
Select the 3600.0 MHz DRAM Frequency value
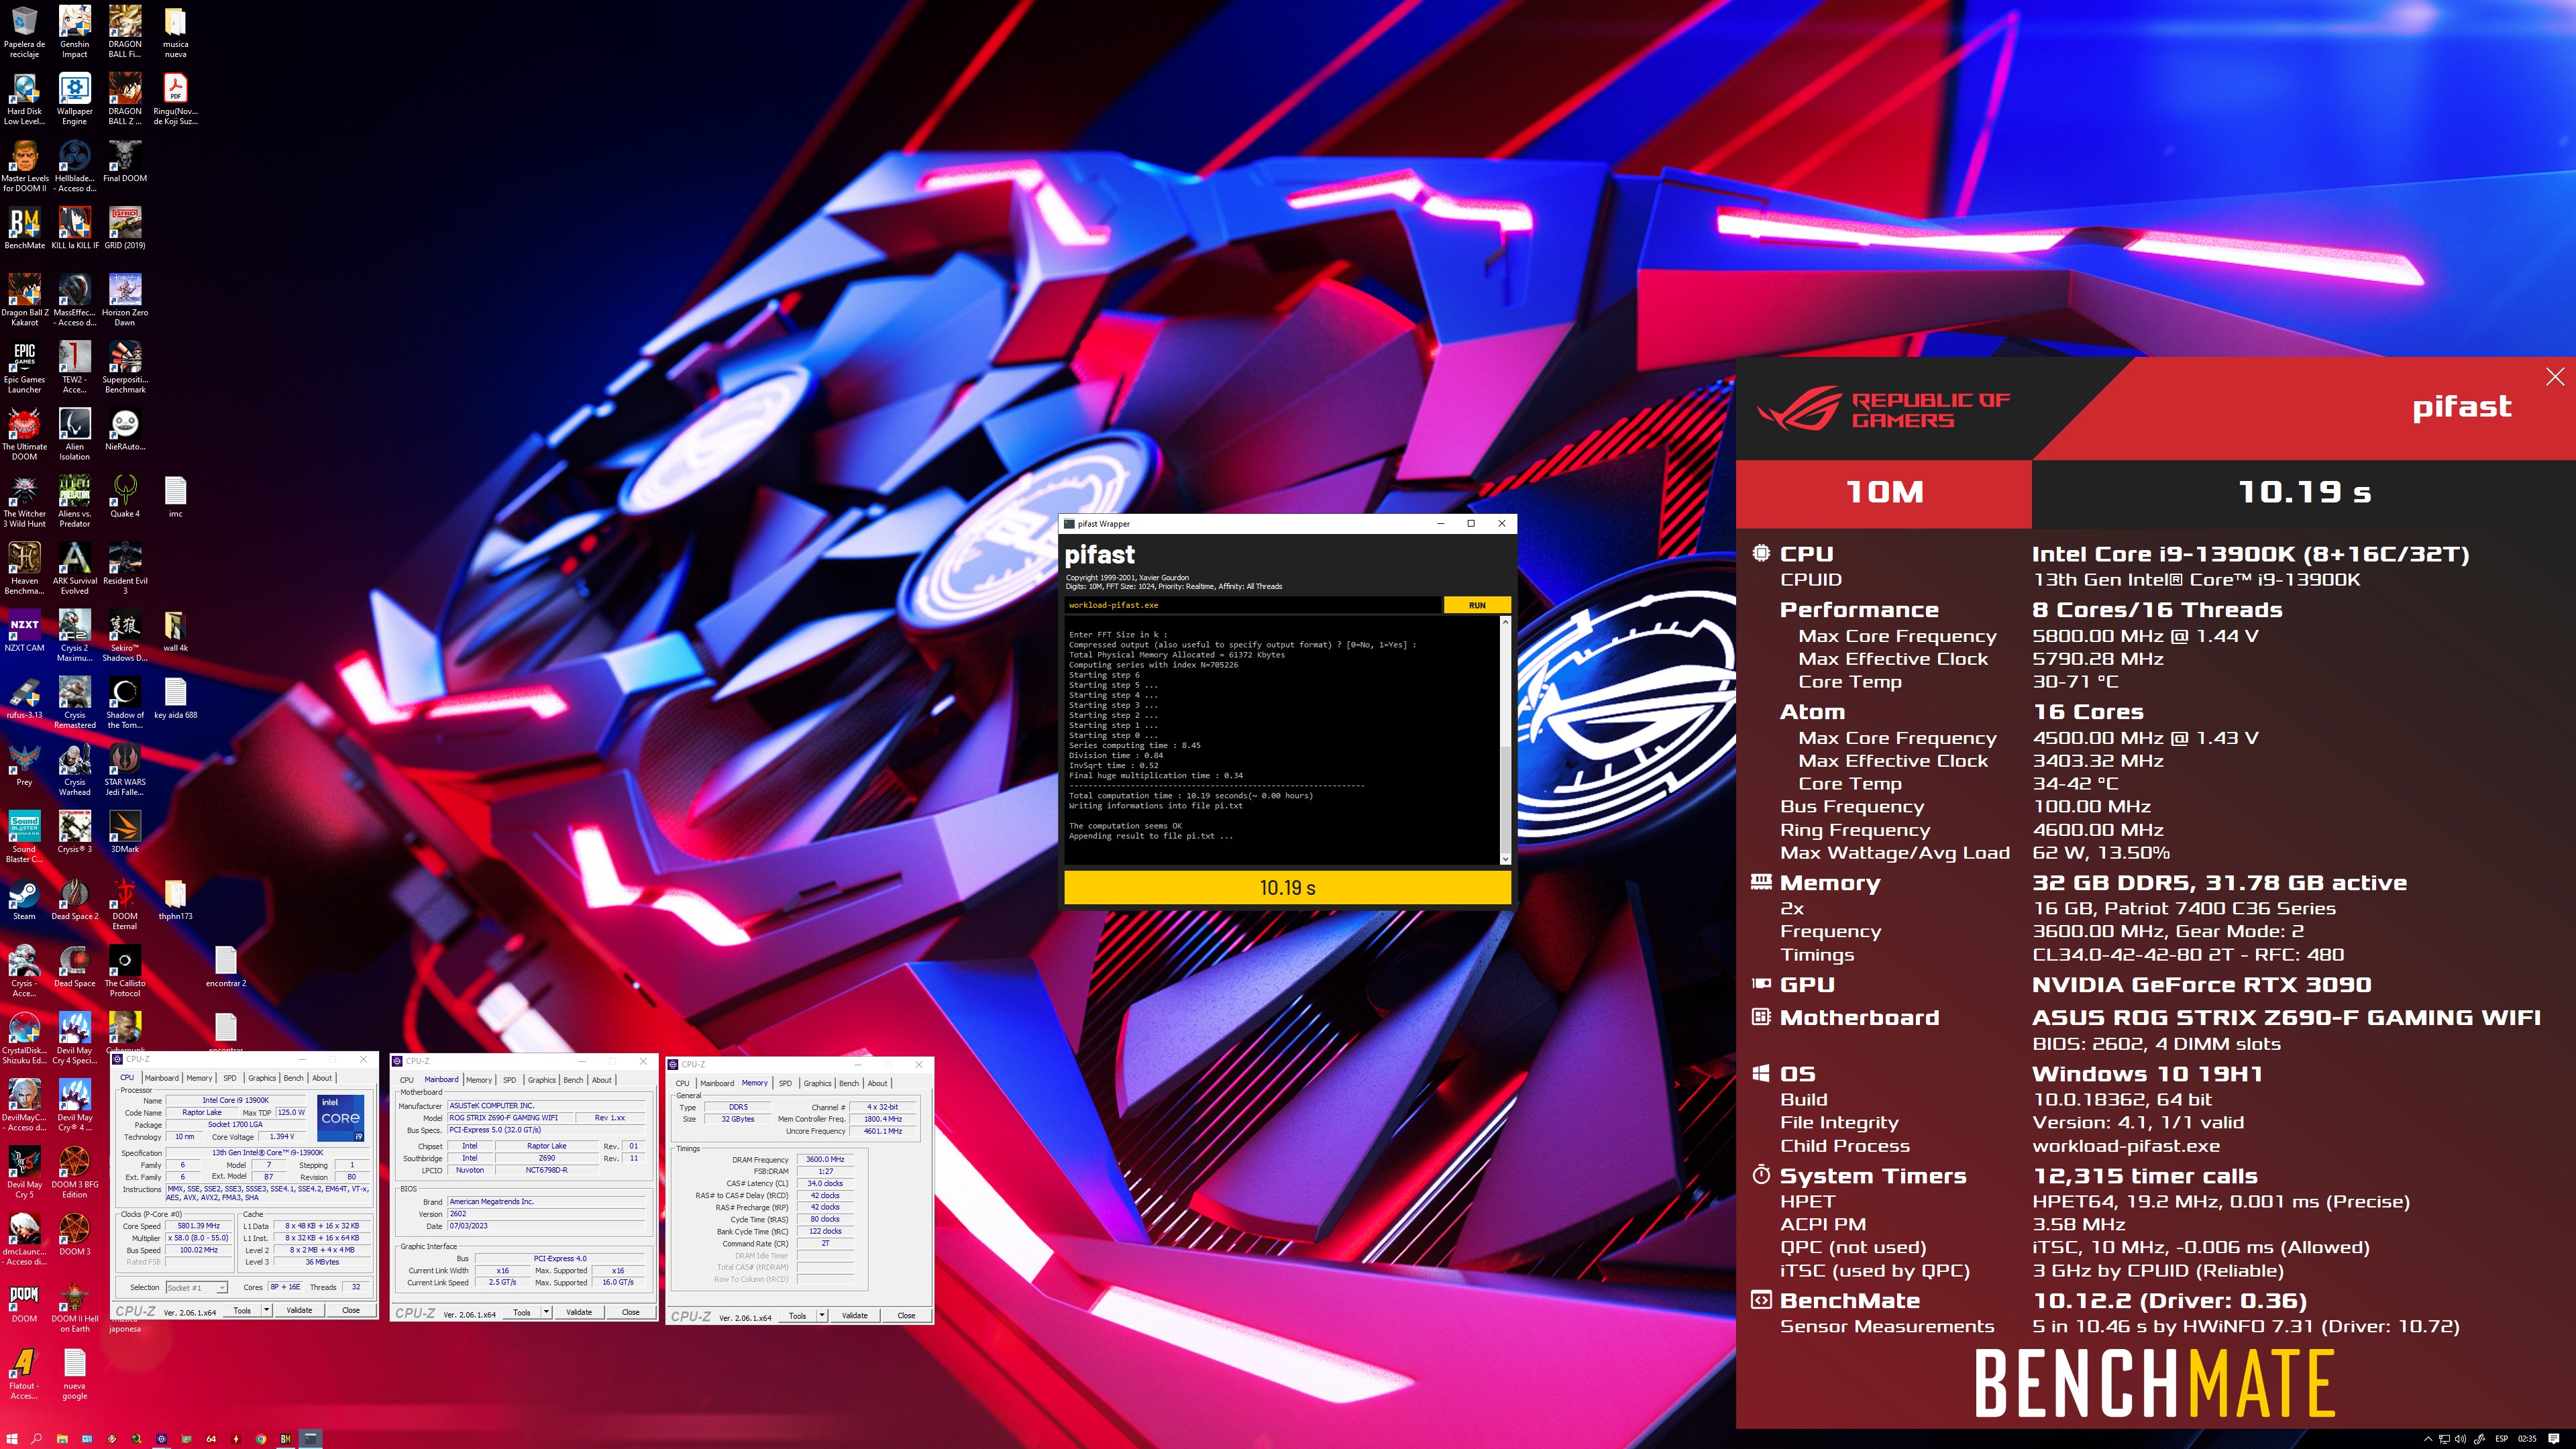(825, 1160)
